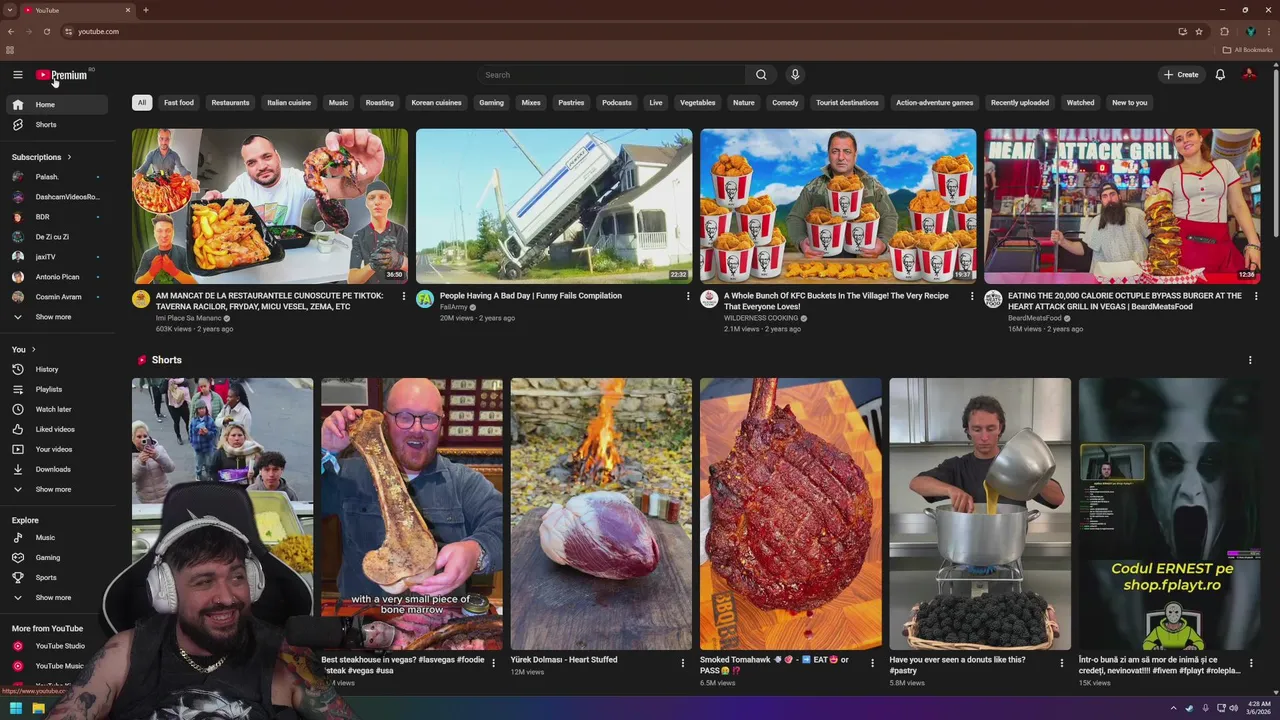Open the Smoked Tomahawk short thumbnail
The width and height of the screenshot is (1280, 720).
click(791, 514)
